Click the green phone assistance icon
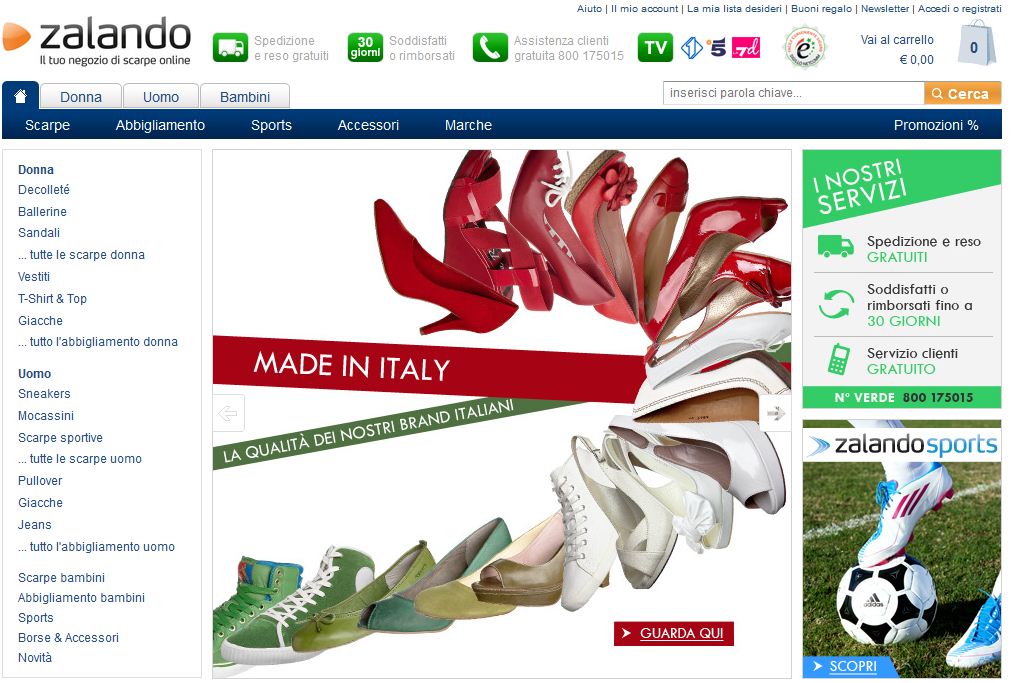This screenshot has width=1011, height=683. [x=490, y=48]
